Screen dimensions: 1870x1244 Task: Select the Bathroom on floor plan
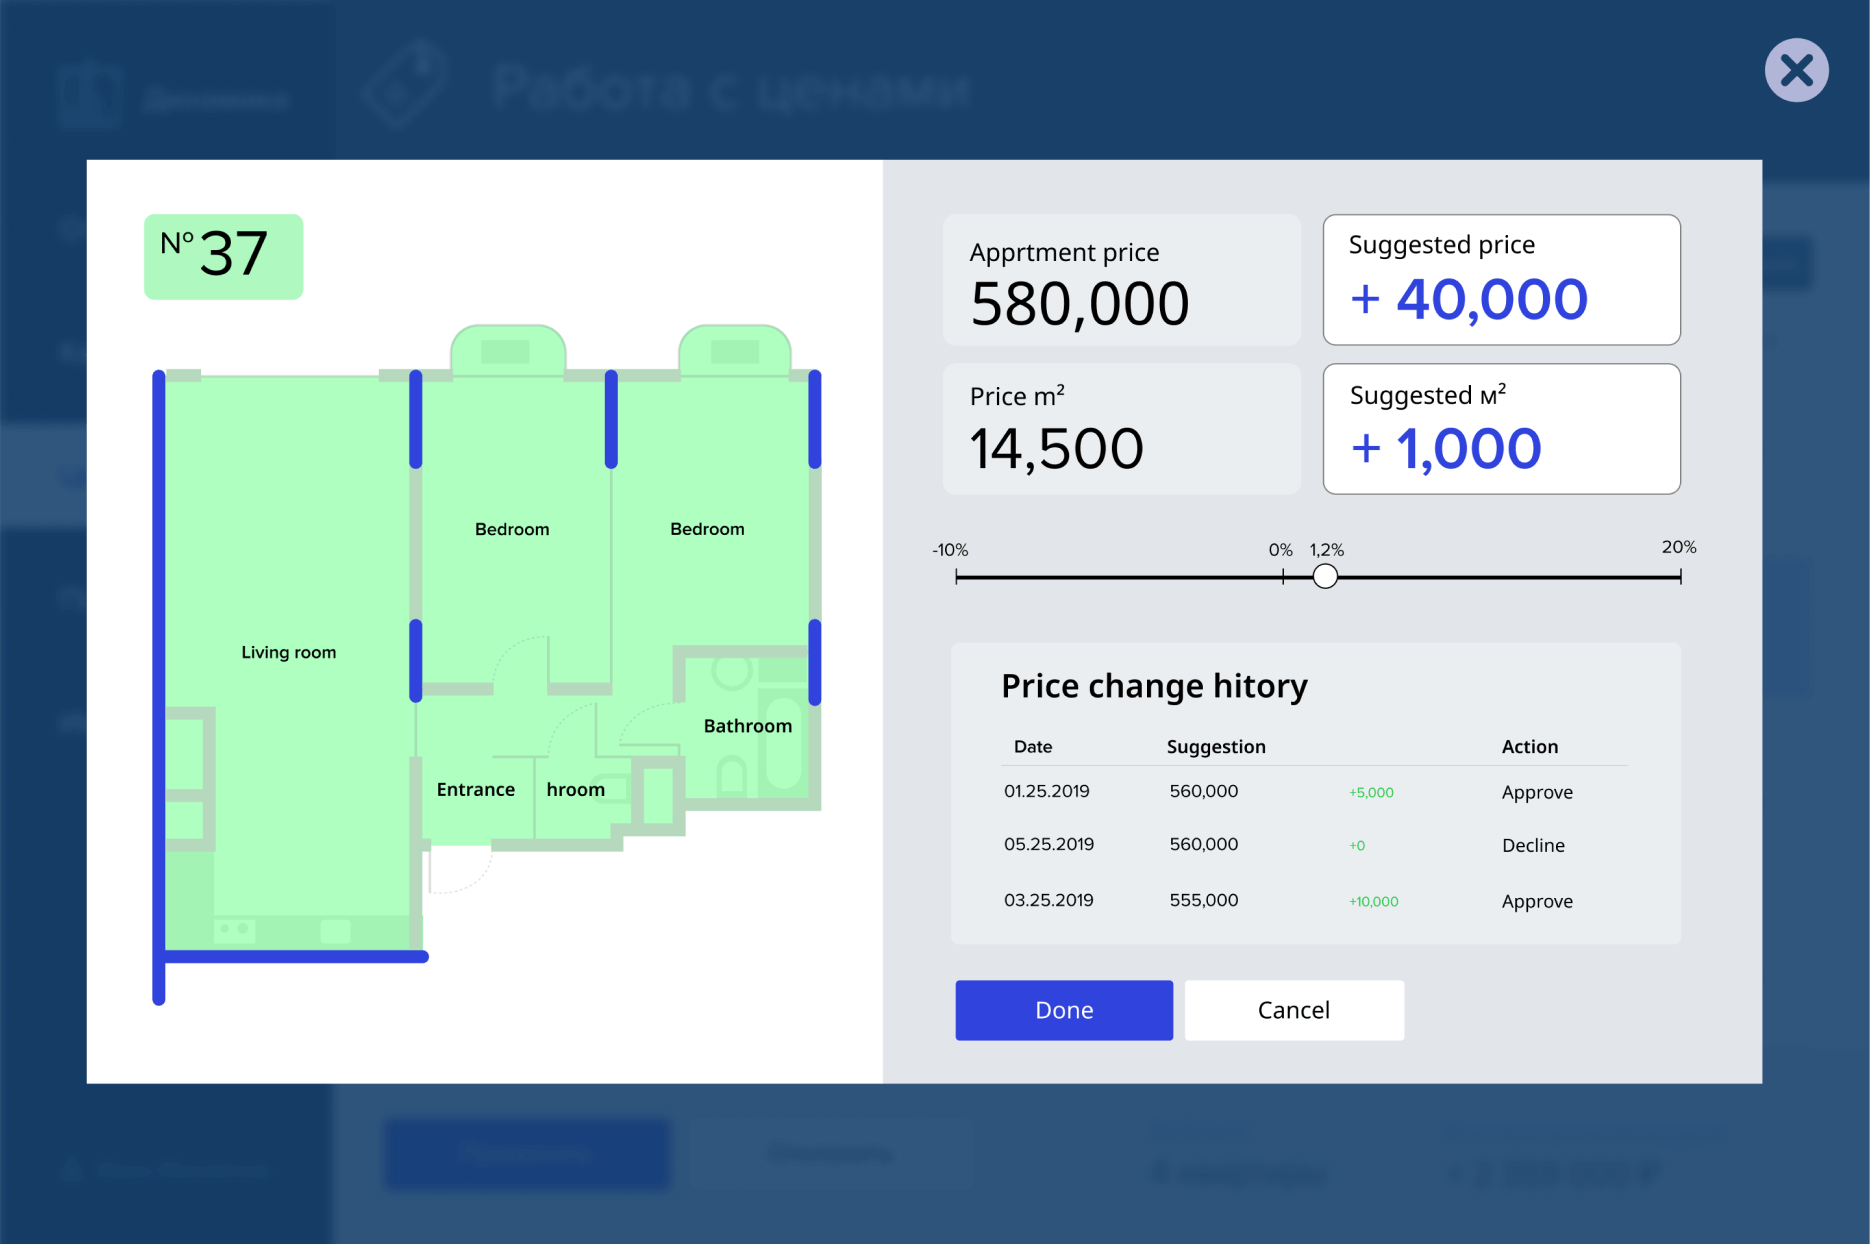[x=747, y=726]
